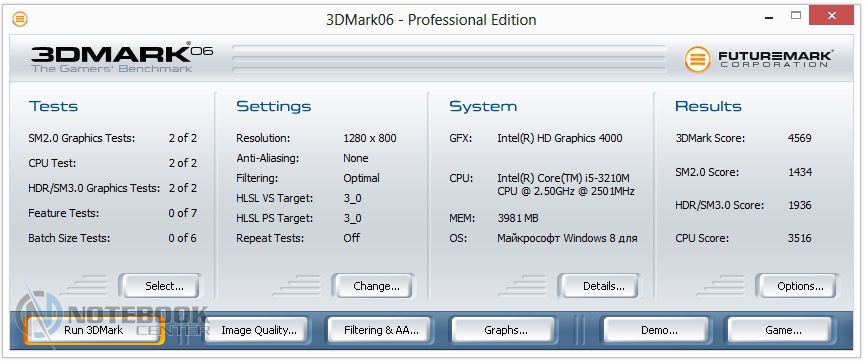Screen dimensions: 865x362
Task: Click the HLSL VS Target label
Action: 274,198
